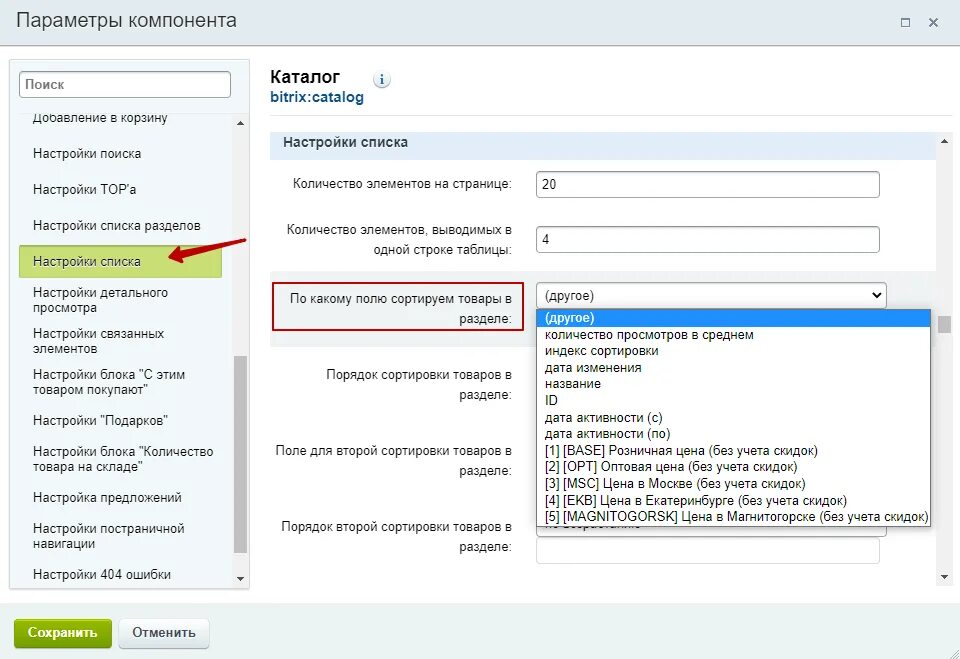Open the "С этим товаром покупают" block settings

click(108, 382)
